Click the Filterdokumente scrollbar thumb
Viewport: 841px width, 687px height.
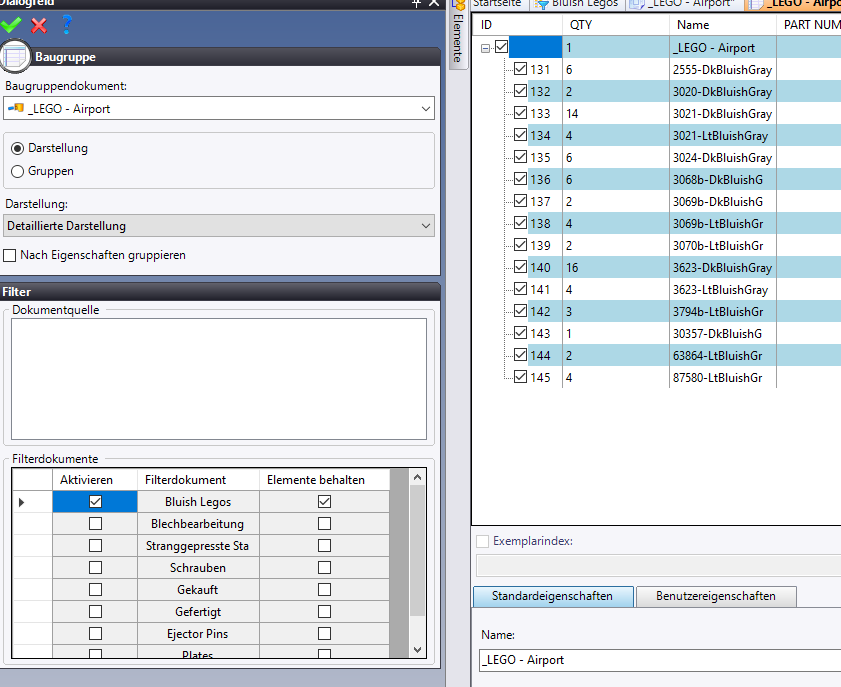pos(418,550)
